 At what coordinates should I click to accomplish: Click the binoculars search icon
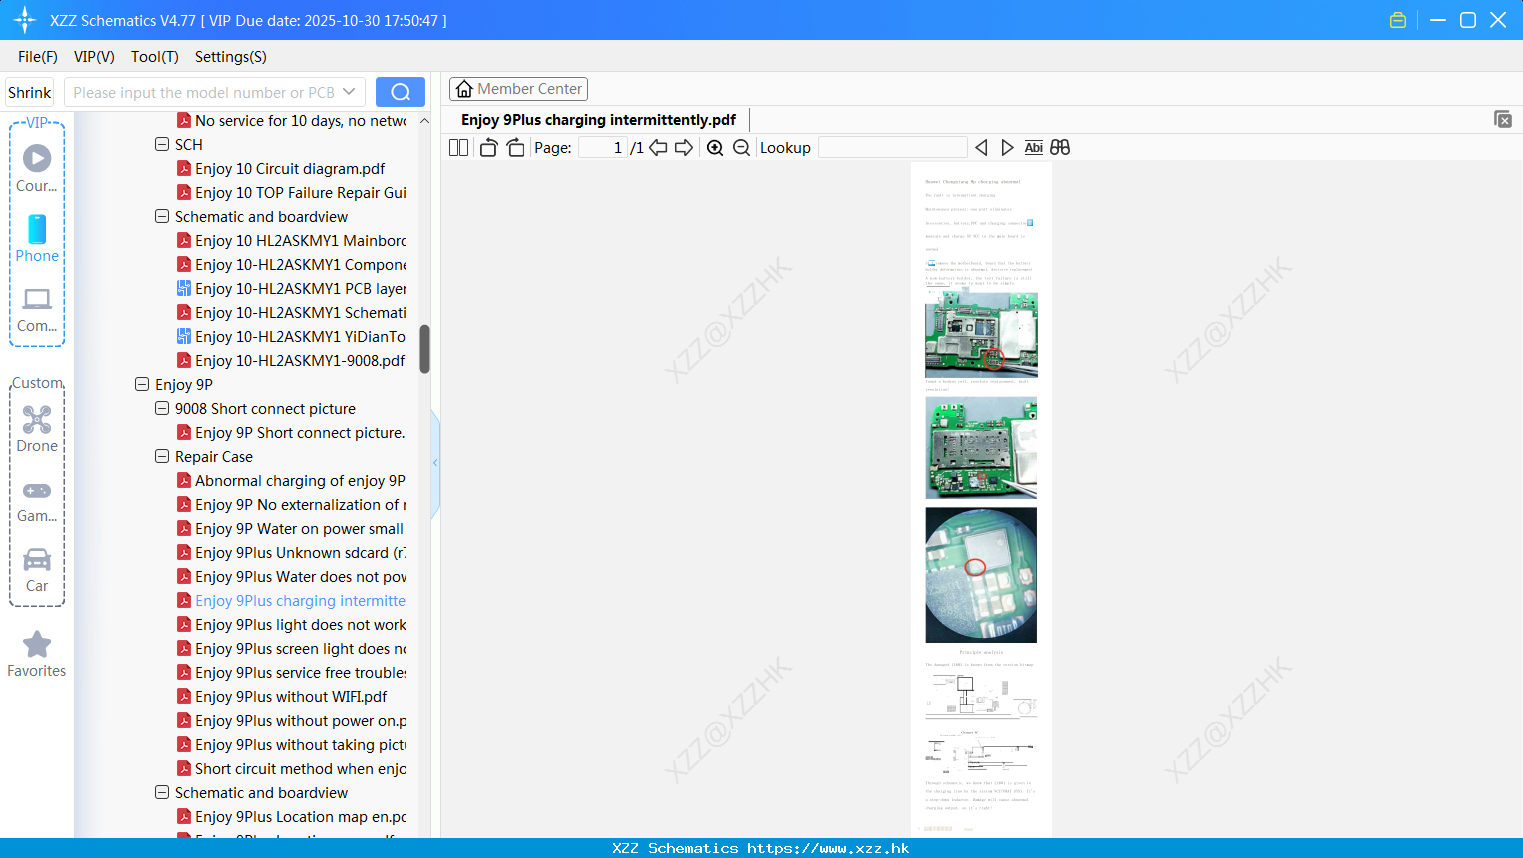coord(1060,147)
